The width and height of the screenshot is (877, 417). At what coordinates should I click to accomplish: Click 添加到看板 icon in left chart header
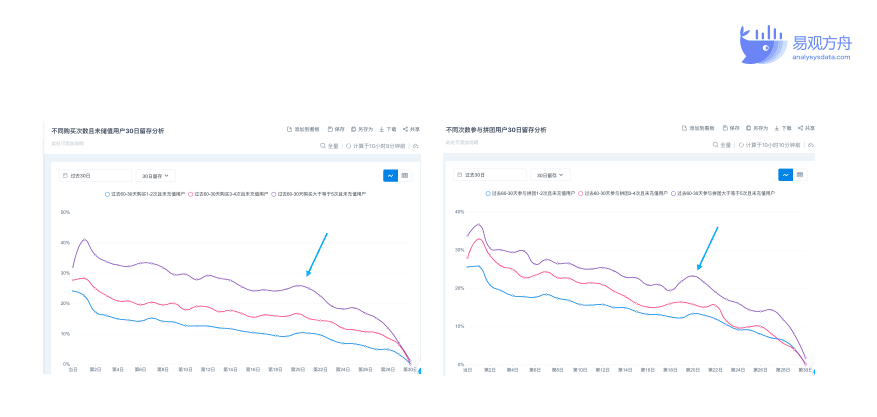289,129
